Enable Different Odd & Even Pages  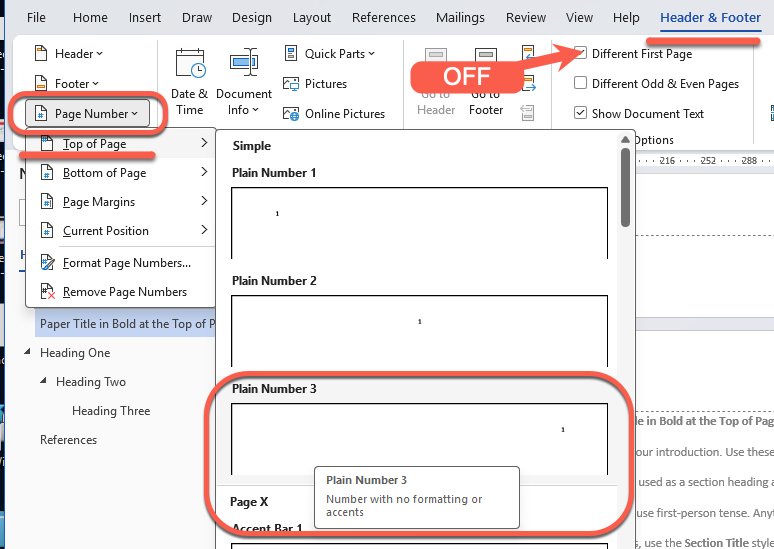(581, 84)
